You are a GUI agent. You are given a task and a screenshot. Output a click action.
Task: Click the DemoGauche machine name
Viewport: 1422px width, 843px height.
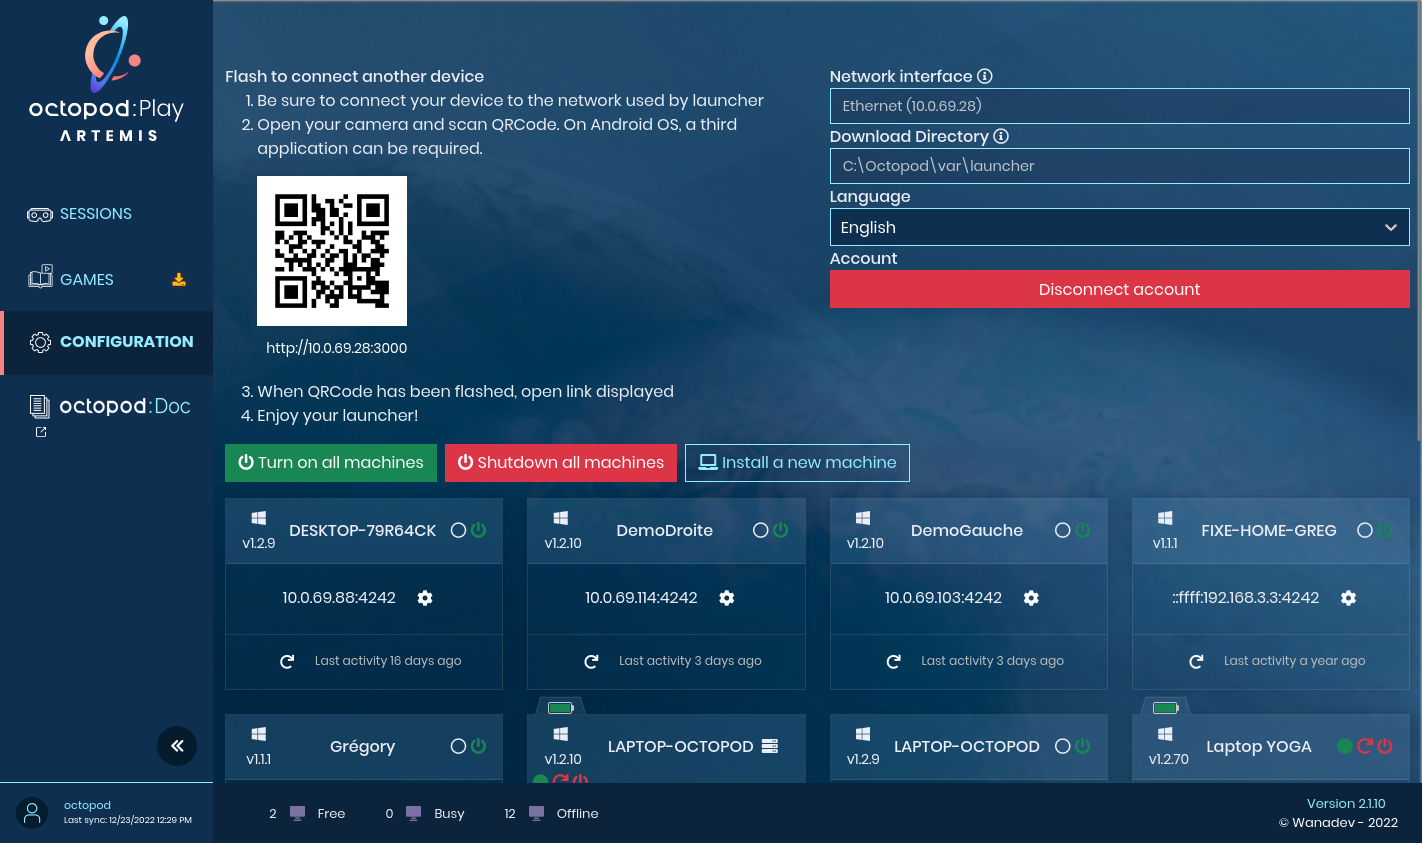[x=967, y=531]
